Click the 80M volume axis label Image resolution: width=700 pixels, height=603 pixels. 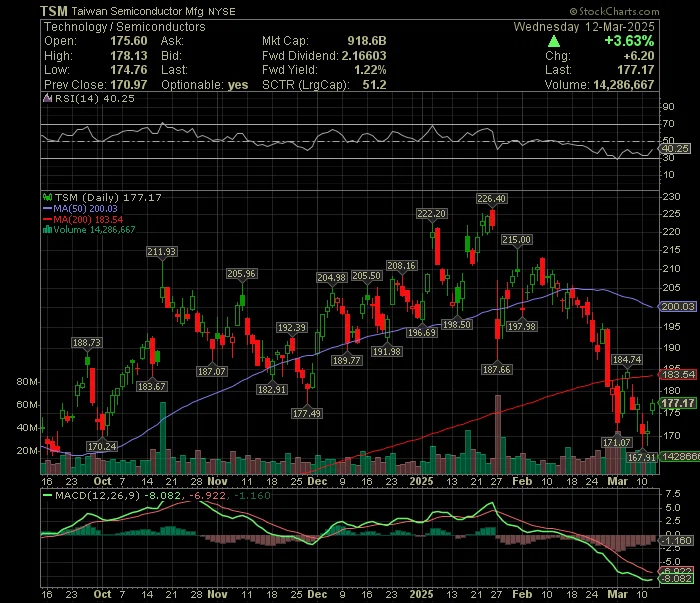pyautogui.click(x=27, y=382)
